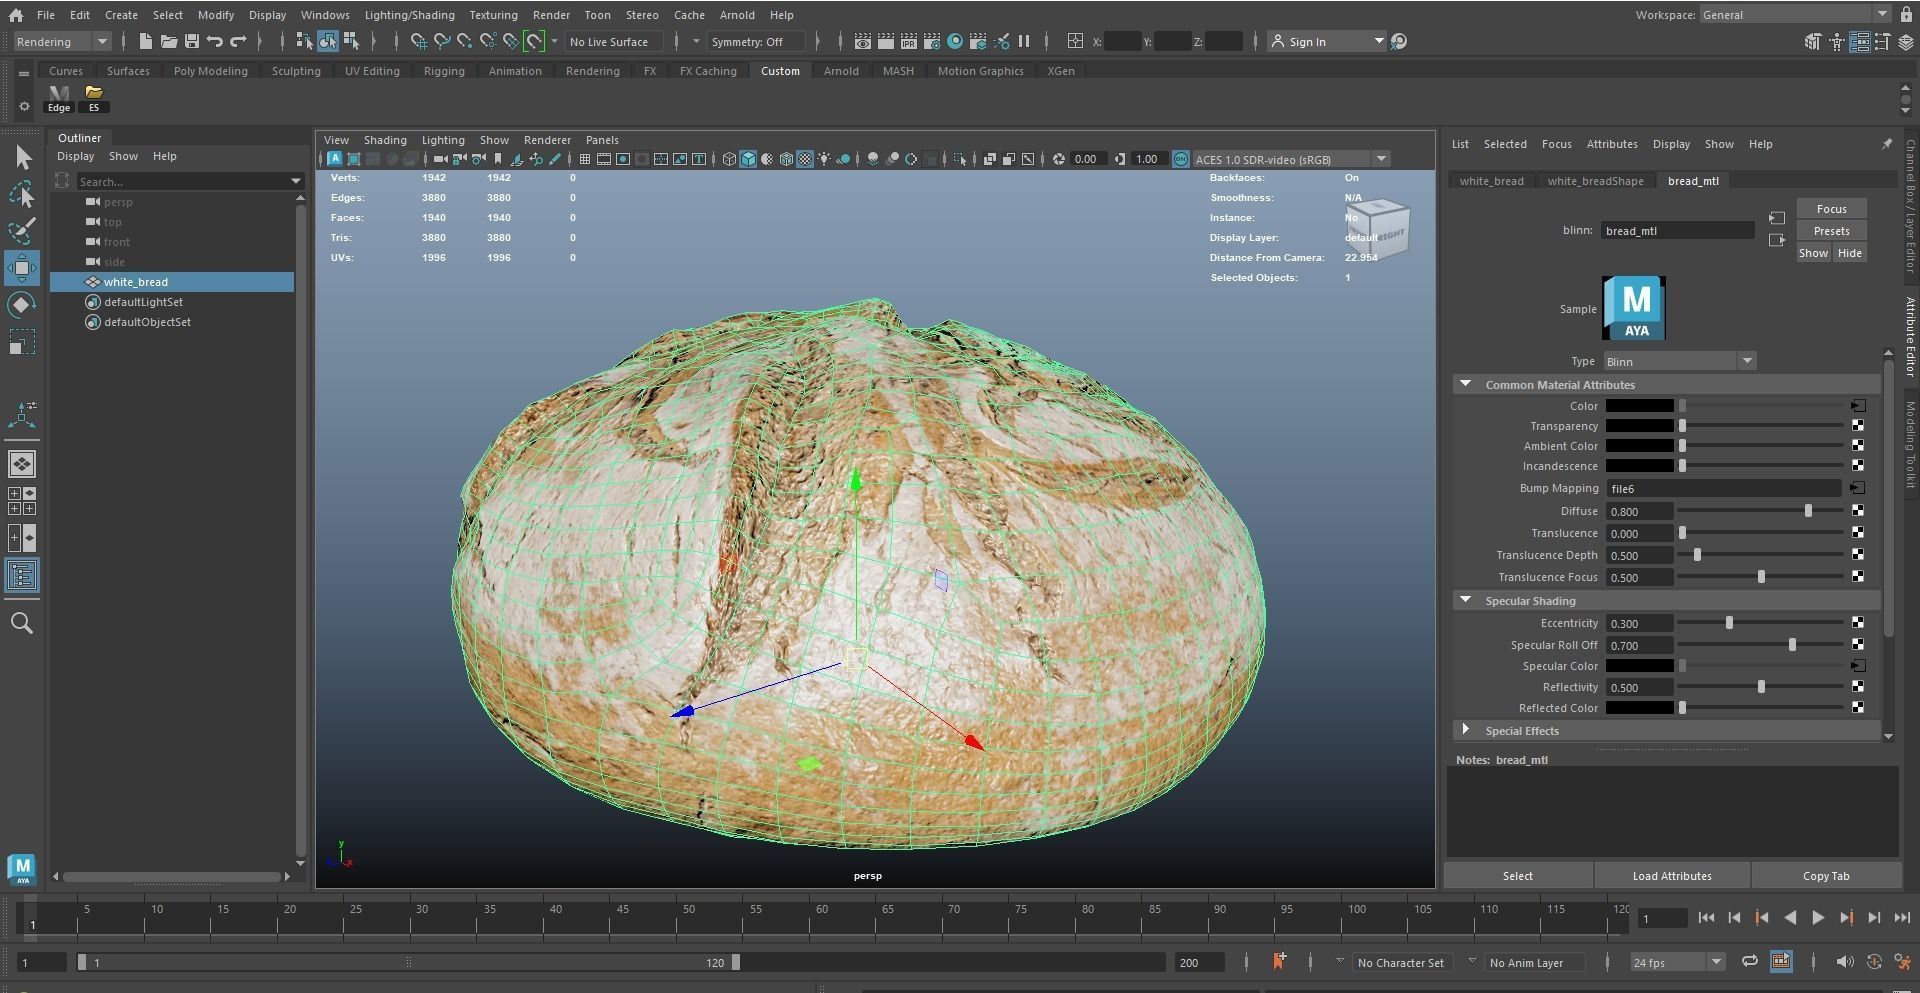1920x993 pixels.
Task: Activate the Rotate tool
Action: (x=22, y=305)
